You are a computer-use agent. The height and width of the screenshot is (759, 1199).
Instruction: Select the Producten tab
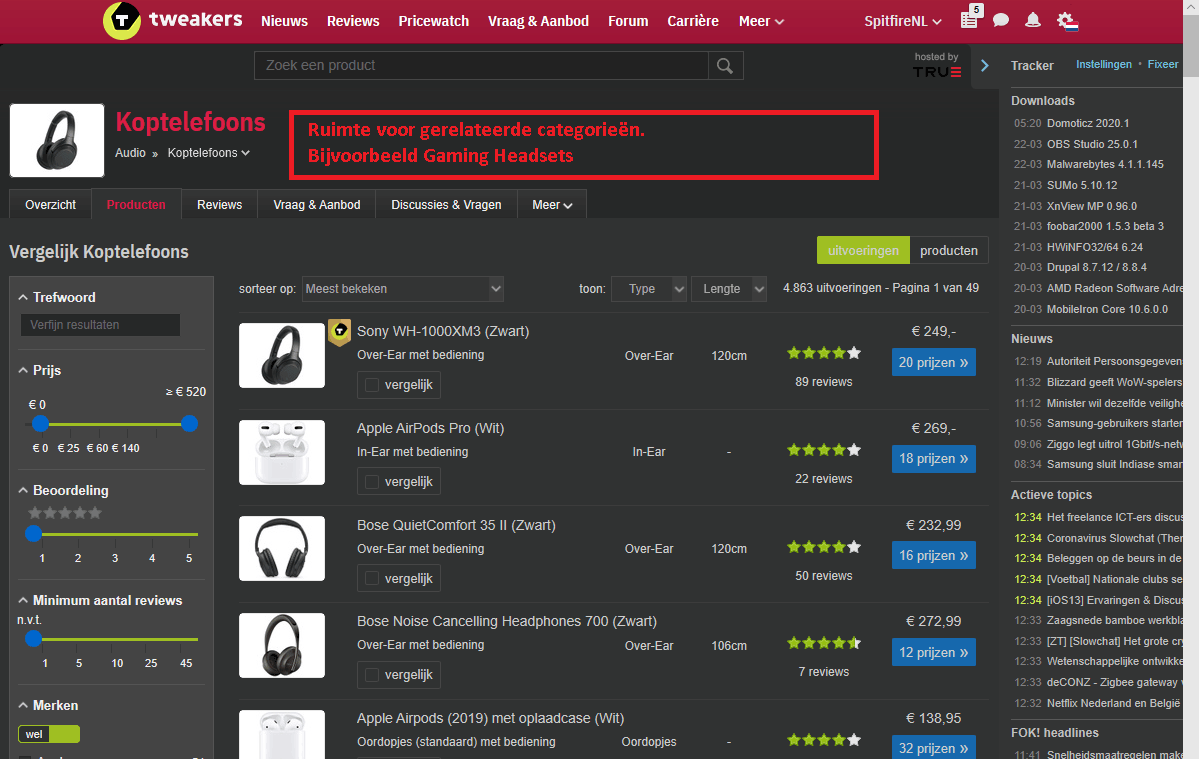(x=136, y=205)
